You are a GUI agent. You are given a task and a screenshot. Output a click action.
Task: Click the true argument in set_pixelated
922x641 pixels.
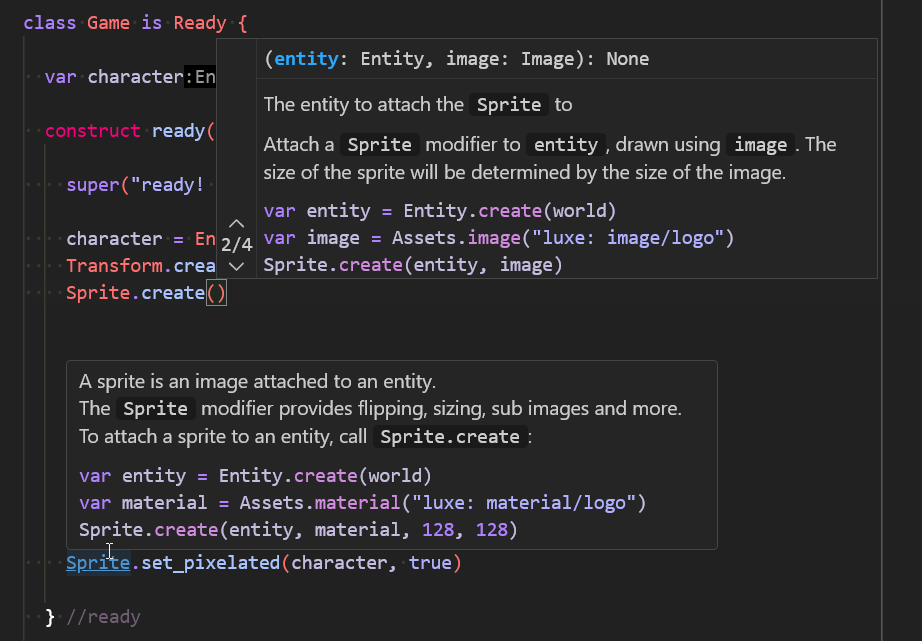[430, 563]
